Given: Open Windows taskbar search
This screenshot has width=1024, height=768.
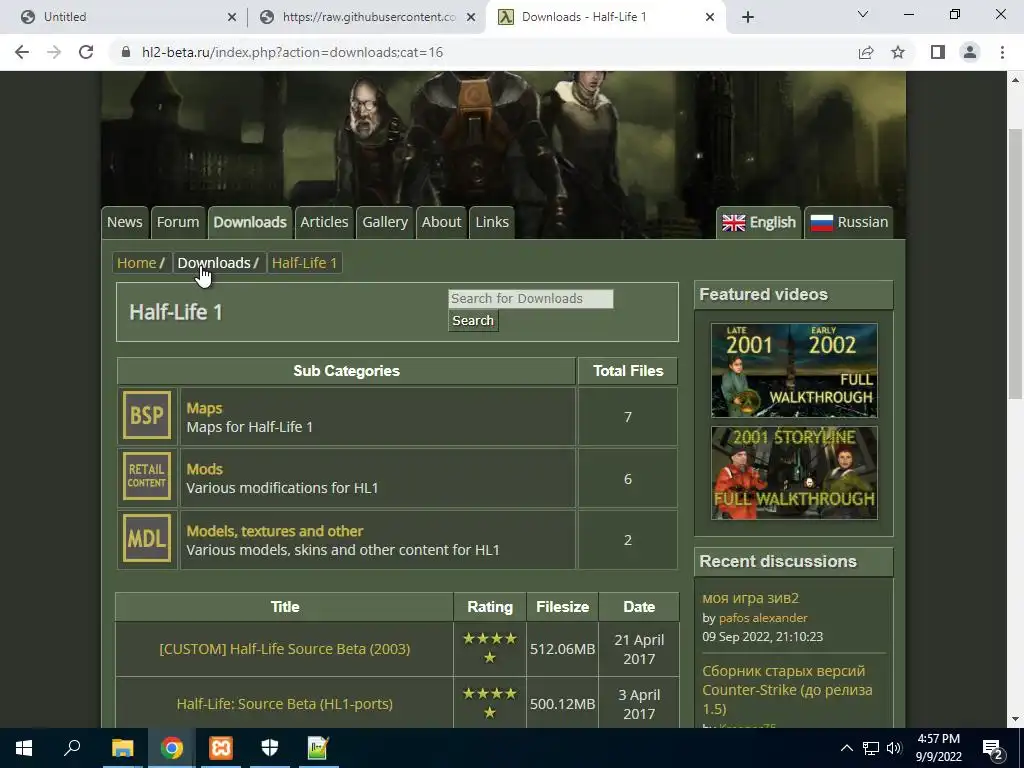Looking at the screenshot, I should pos(72,748).
